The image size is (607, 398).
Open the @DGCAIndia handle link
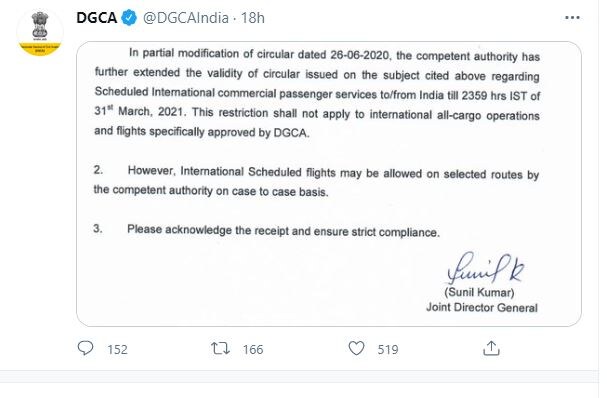(186, 18)
